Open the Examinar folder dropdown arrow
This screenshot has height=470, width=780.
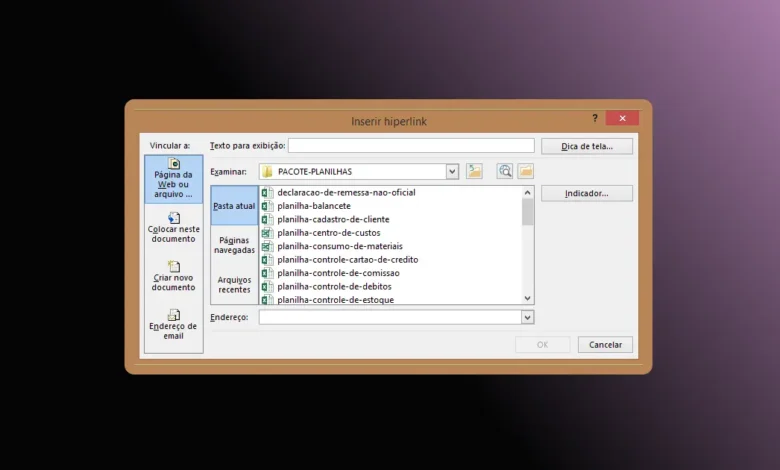click(x=452, y=172)
